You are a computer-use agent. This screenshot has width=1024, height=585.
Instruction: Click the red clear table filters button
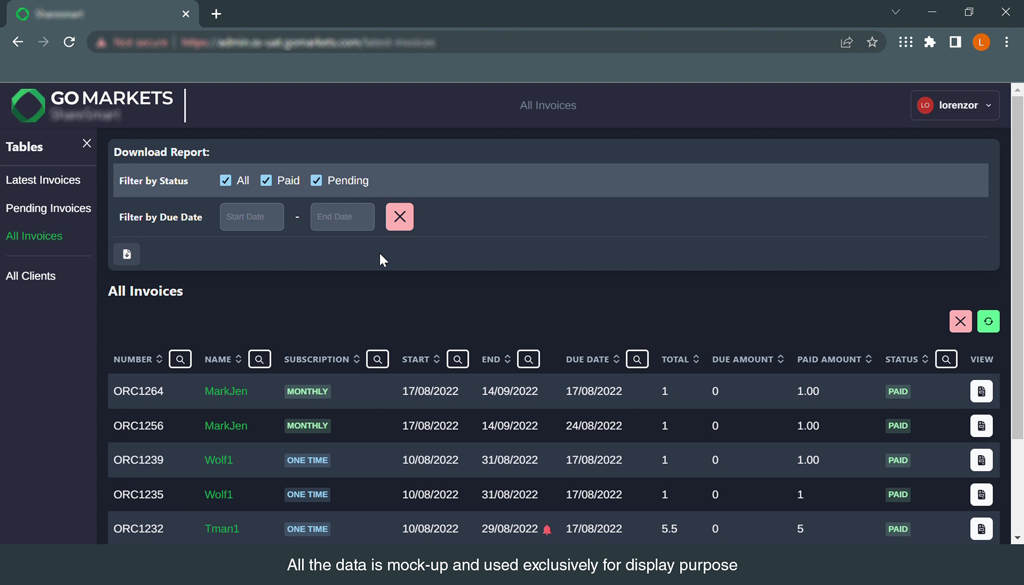tap(960, 321)
